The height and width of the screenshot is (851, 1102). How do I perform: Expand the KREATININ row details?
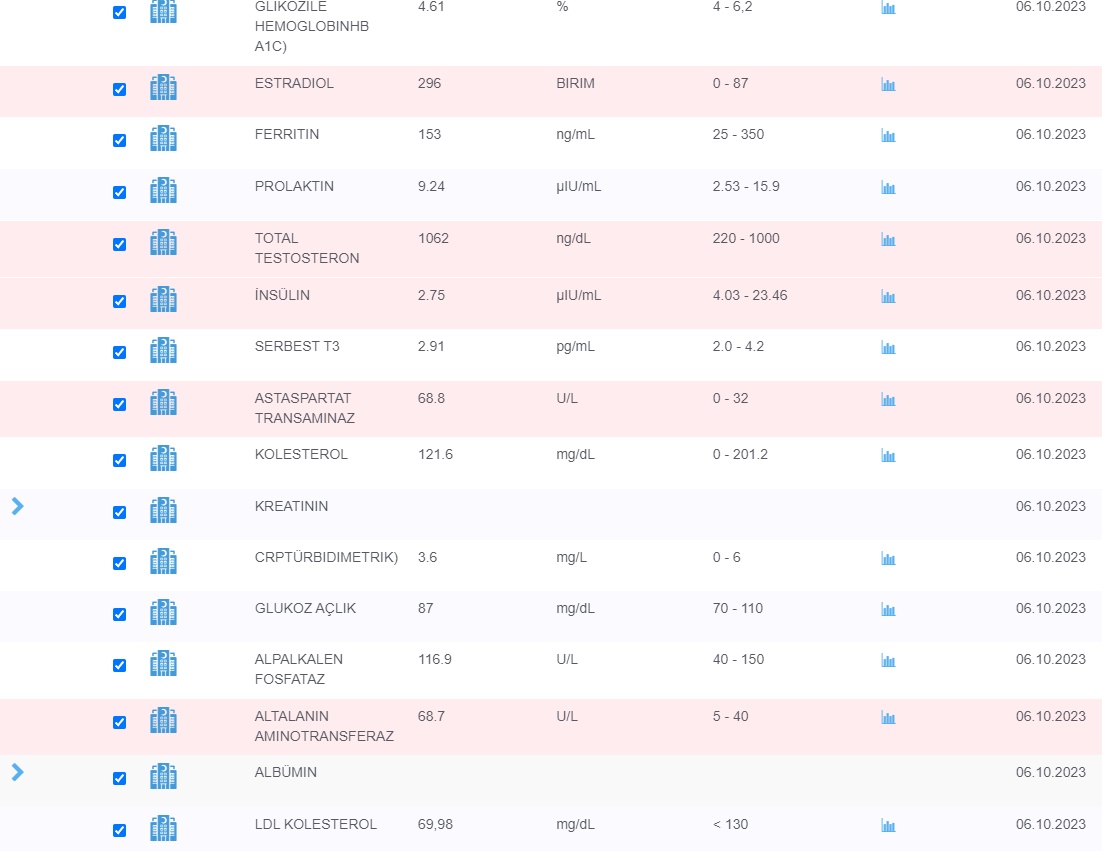[x=17, y=506]
